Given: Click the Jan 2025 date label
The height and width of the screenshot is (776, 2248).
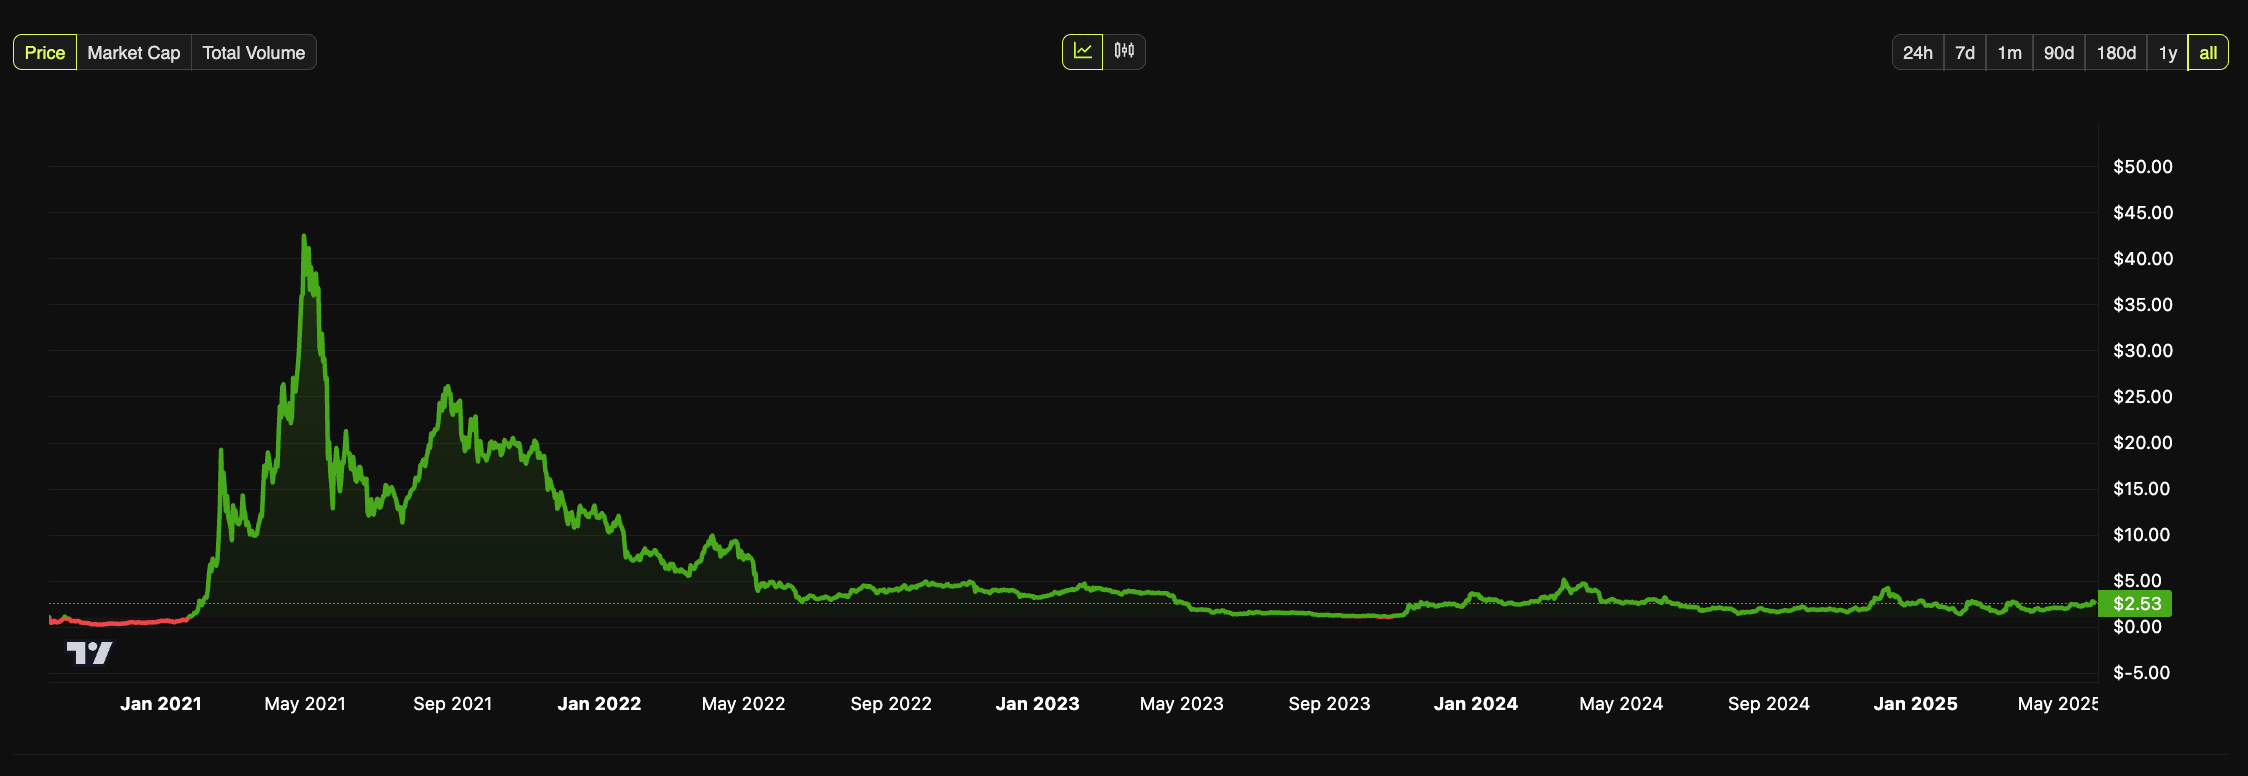Looking at the screenshot, I should 1915,704.
